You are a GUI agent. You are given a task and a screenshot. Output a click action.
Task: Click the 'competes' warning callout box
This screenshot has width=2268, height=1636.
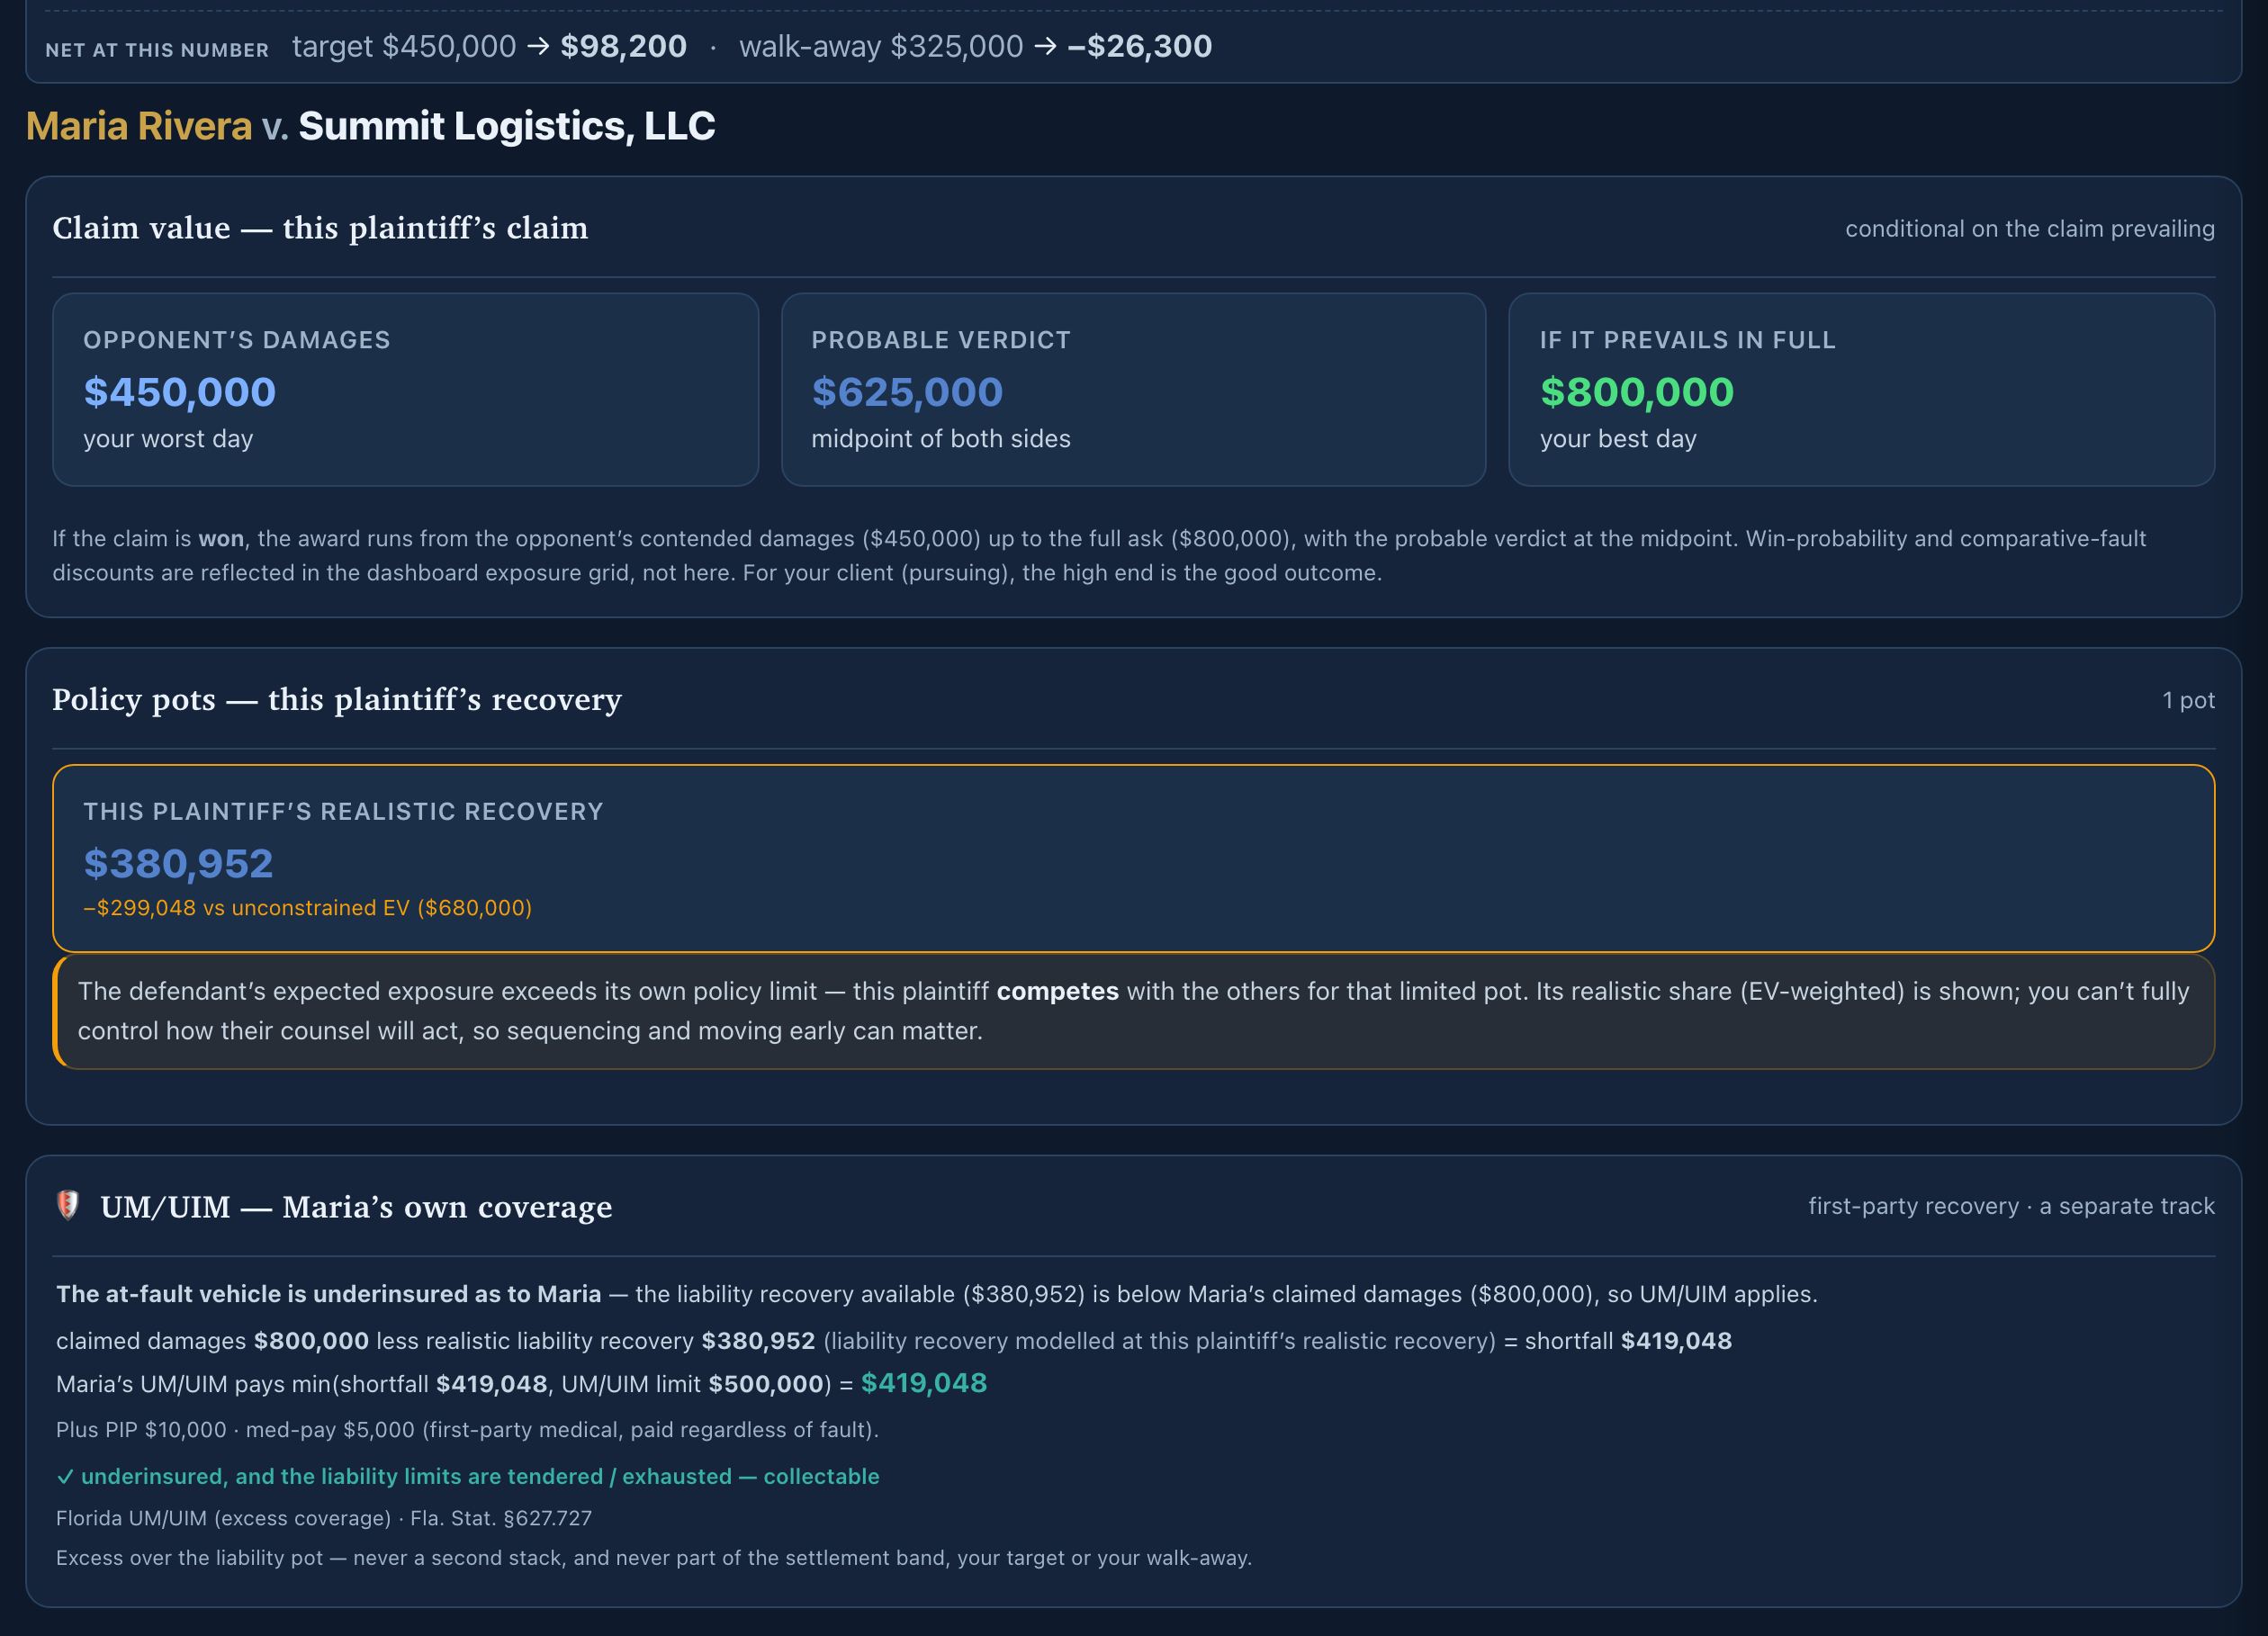pyautogui.click(x=1133, y=1011)
